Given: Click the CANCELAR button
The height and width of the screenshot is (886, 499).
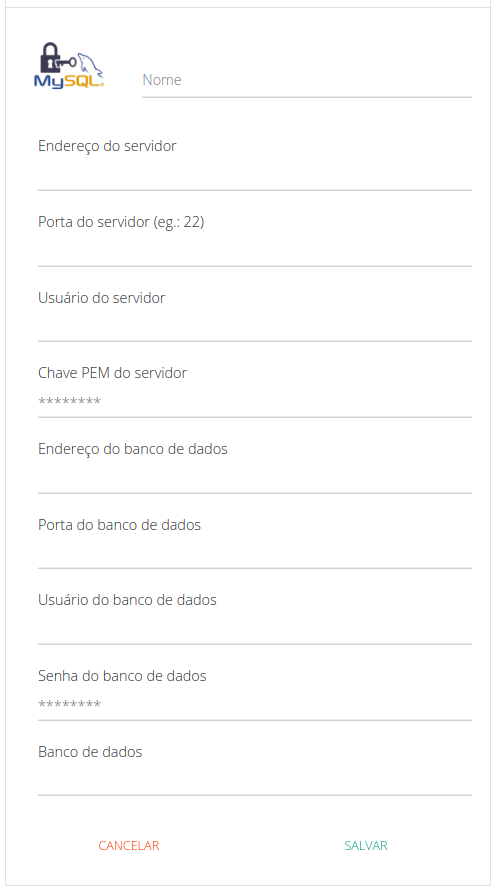Looking at the screenshot, I should click(129, 845).
